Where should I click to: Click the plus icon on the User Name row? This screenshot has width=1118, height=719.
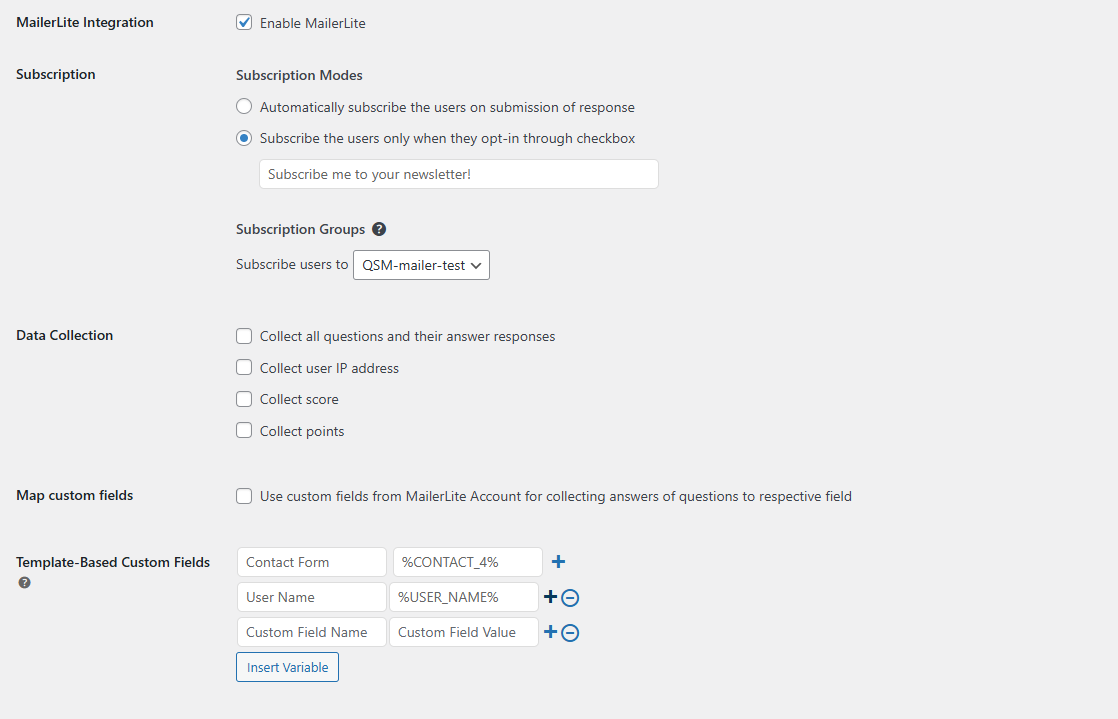(548, 596)
